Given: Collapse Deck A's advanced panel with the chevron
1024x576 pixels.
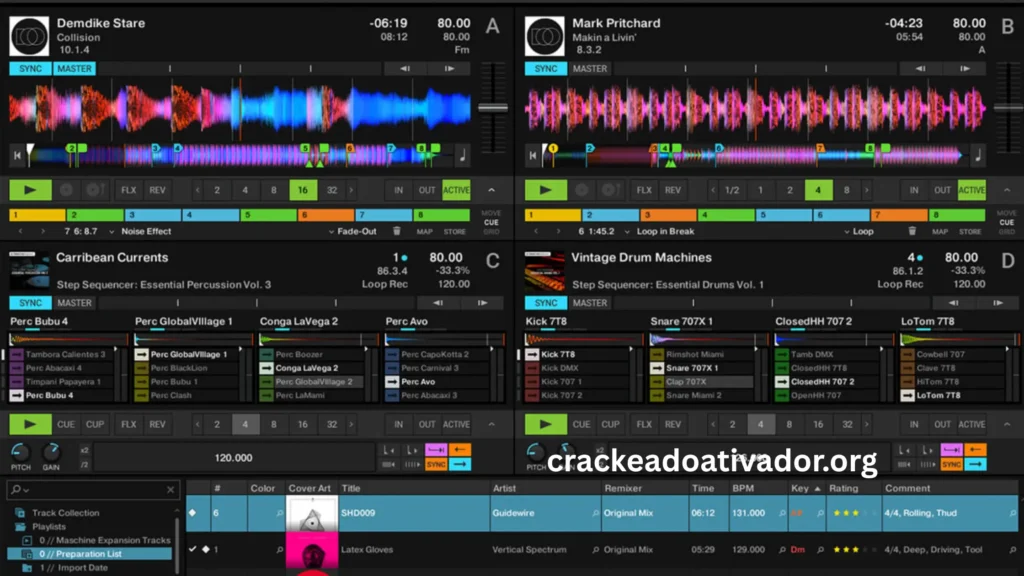Looking at the screenshot, I should click(x=492, y=189).
